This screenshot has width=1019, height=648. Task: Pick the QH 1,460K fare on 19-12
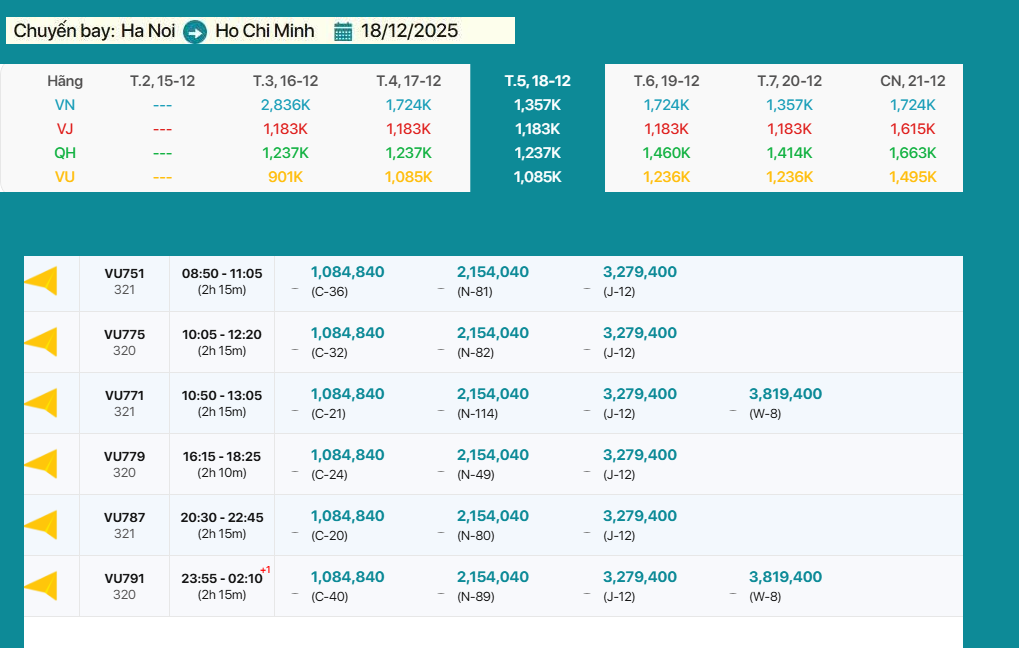tap(666, 153)
